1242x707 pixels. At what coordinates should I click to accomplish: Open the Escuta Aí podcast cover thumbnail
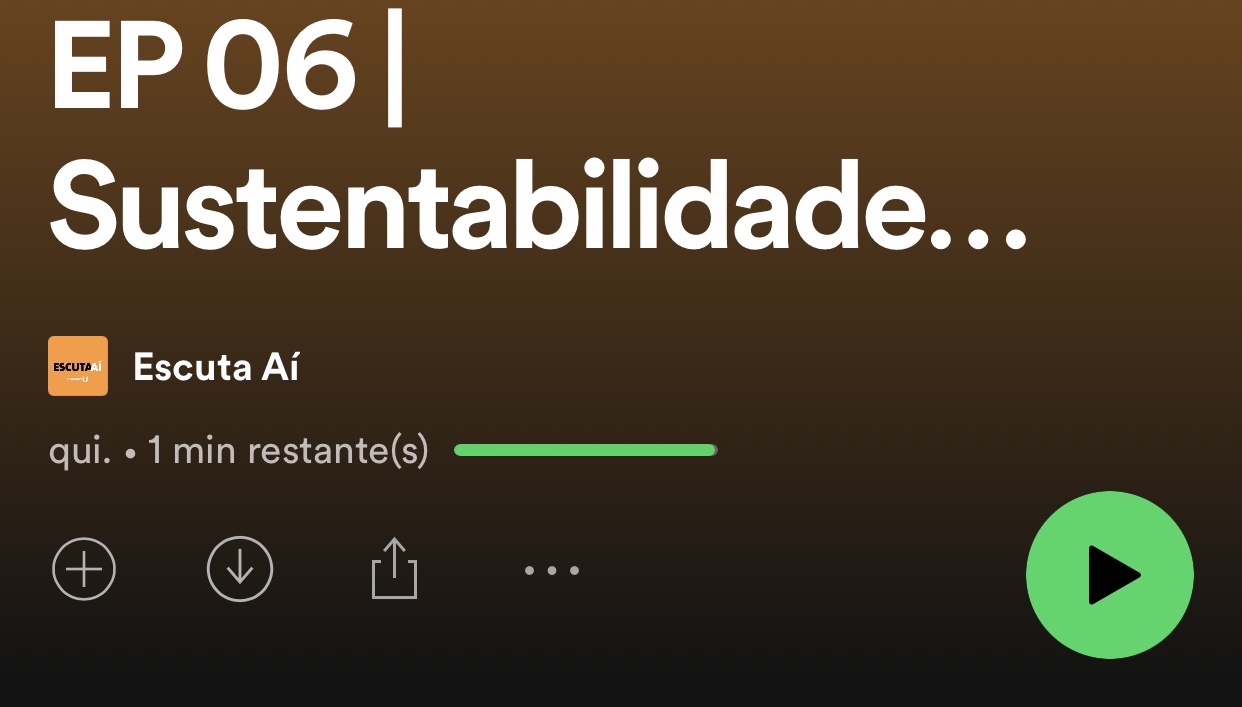coord(78,366)
